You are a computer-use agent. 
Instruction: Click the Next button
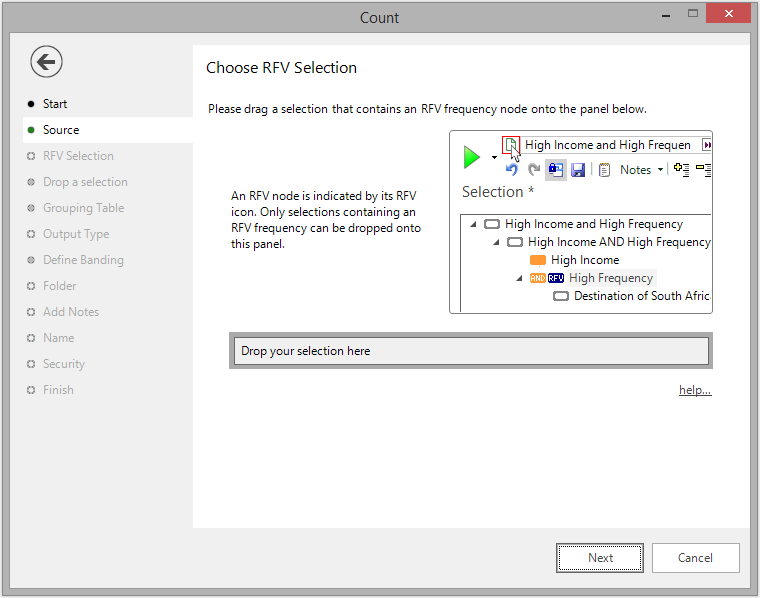pos(600,558)
